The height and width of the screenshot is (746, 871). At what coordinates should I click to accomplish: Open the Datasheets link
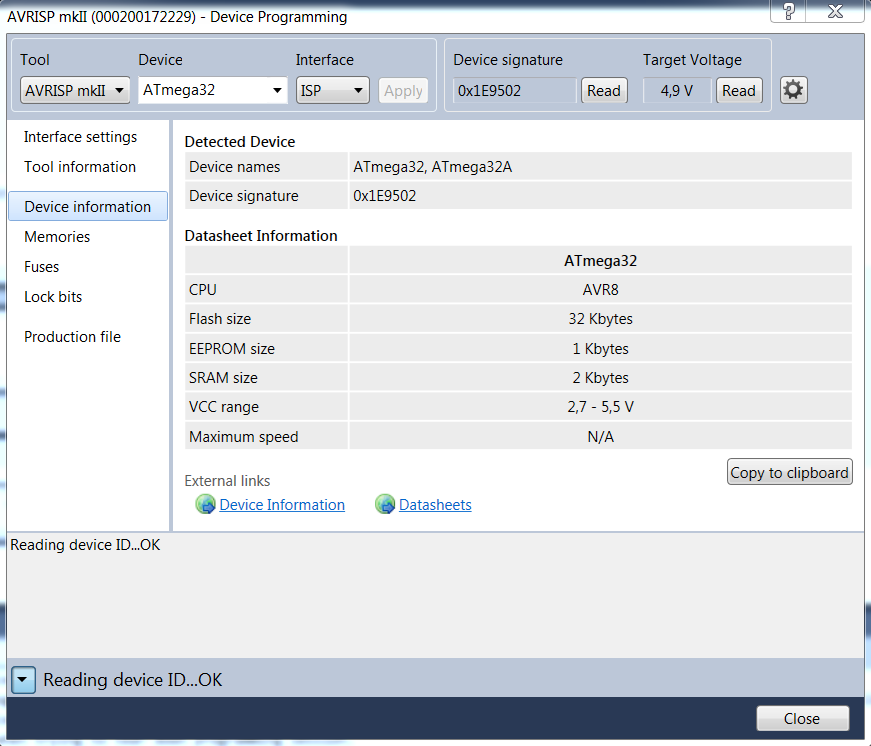pyautogui.click(x=435, y=505)
